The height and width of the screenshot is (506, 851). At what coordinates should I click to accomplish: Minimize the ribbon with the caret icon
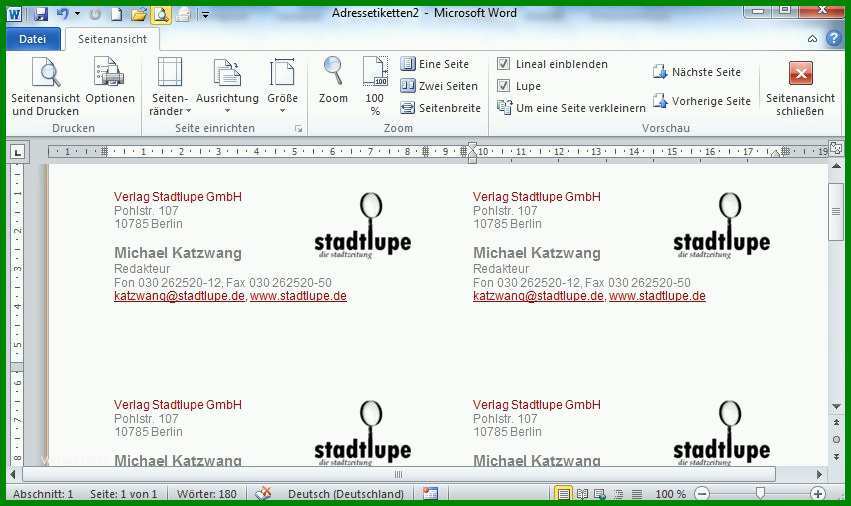coord(812,39)
